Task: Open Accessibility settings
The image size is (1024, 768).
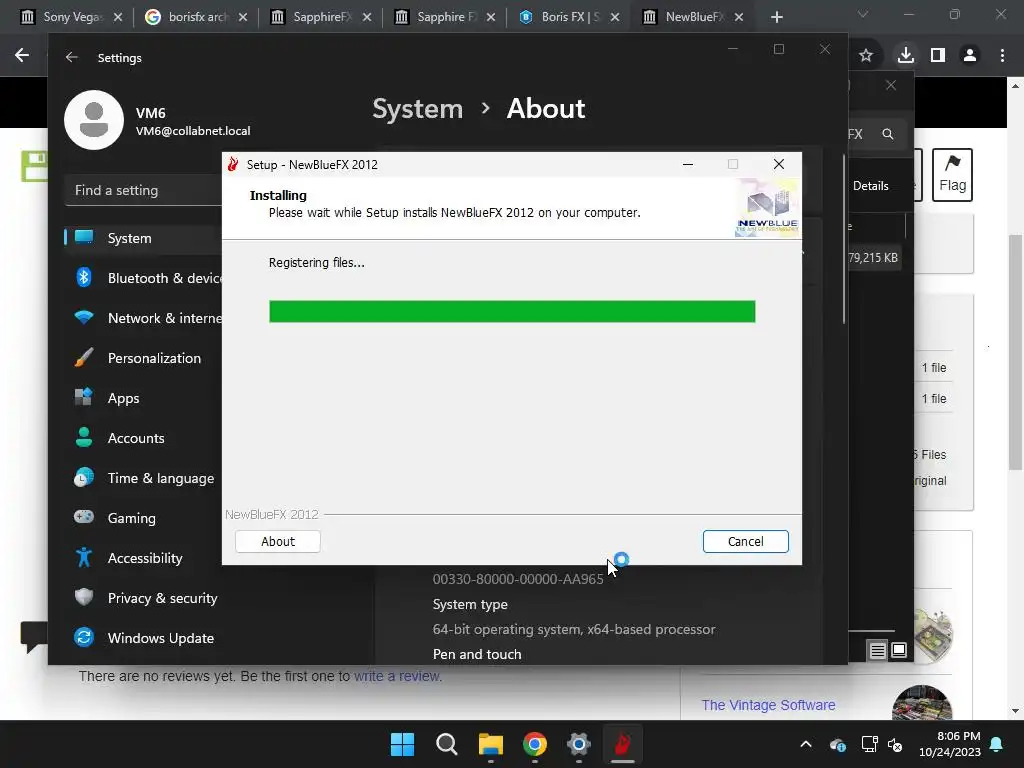Action: (x=144, y=558)
